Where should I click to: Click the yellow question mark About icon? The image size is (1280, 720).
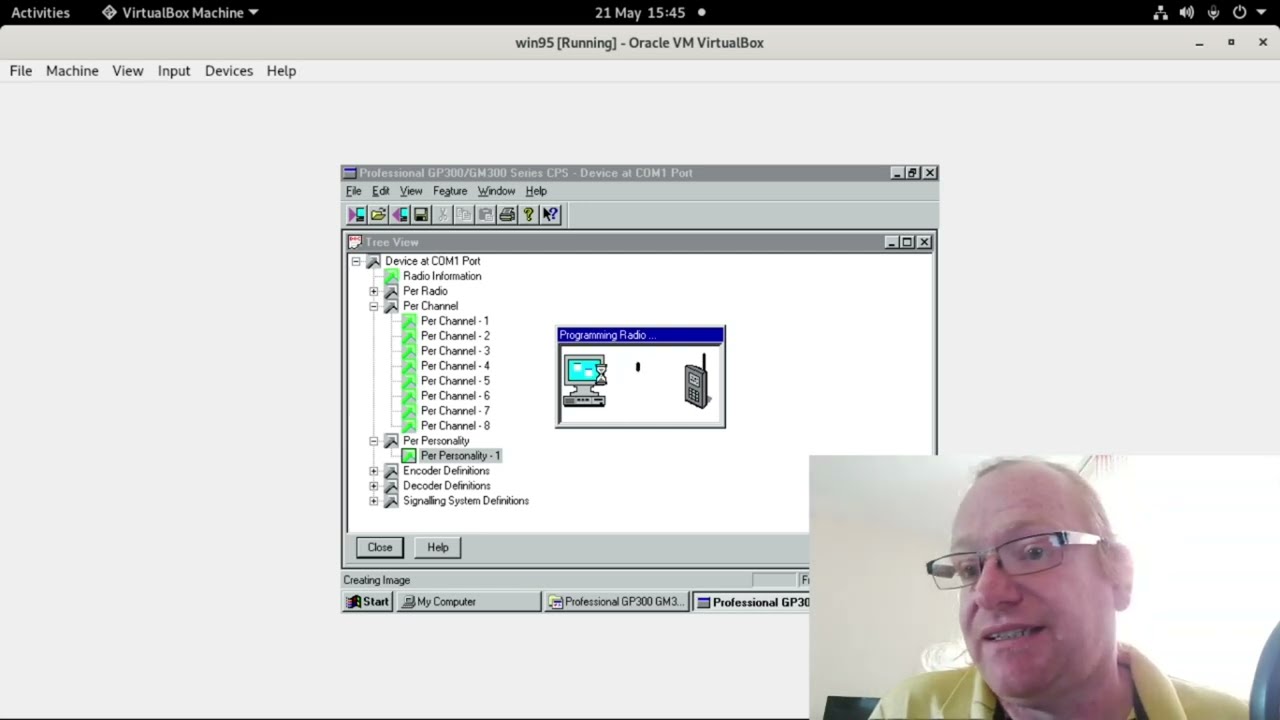point(528,214)
